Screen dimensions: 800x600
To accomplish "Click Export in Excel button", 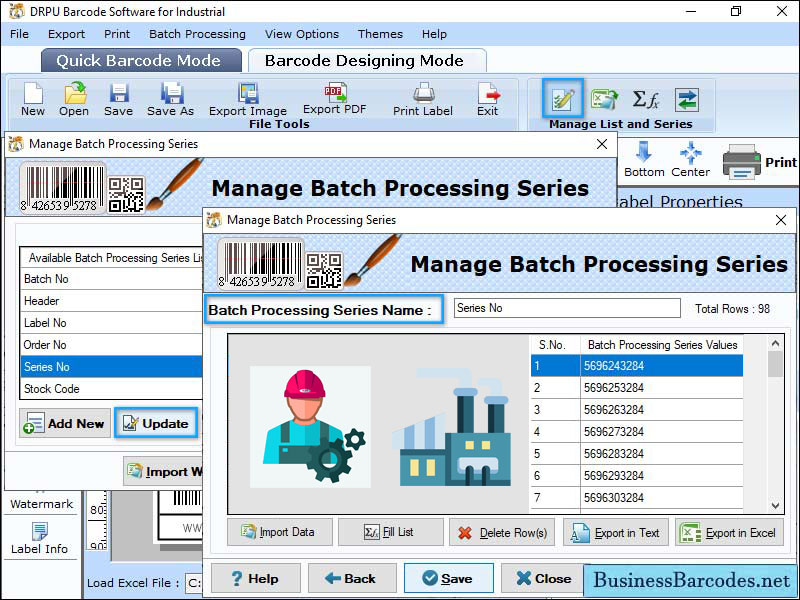I will click(x=730, y=532).
